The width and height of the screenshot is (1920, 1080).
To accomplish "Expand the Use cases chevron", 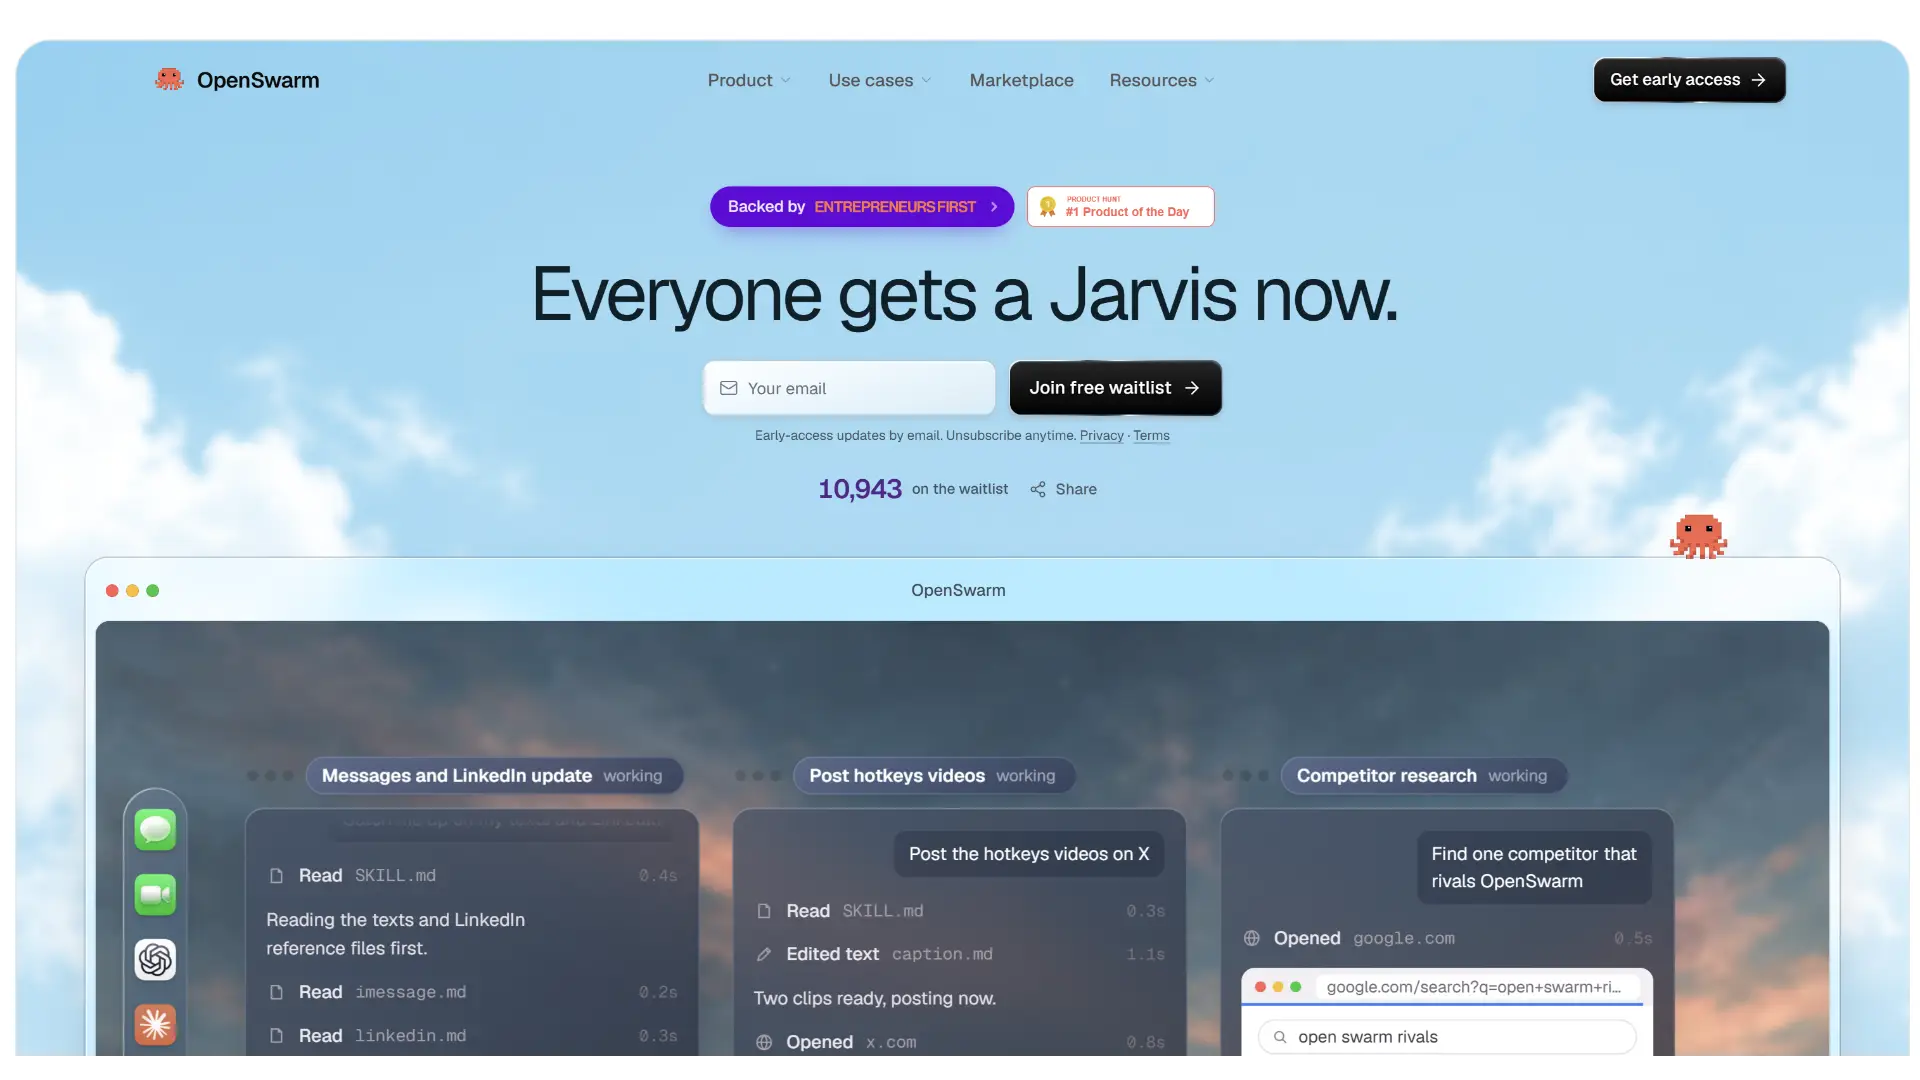I will tap(926, 80).
